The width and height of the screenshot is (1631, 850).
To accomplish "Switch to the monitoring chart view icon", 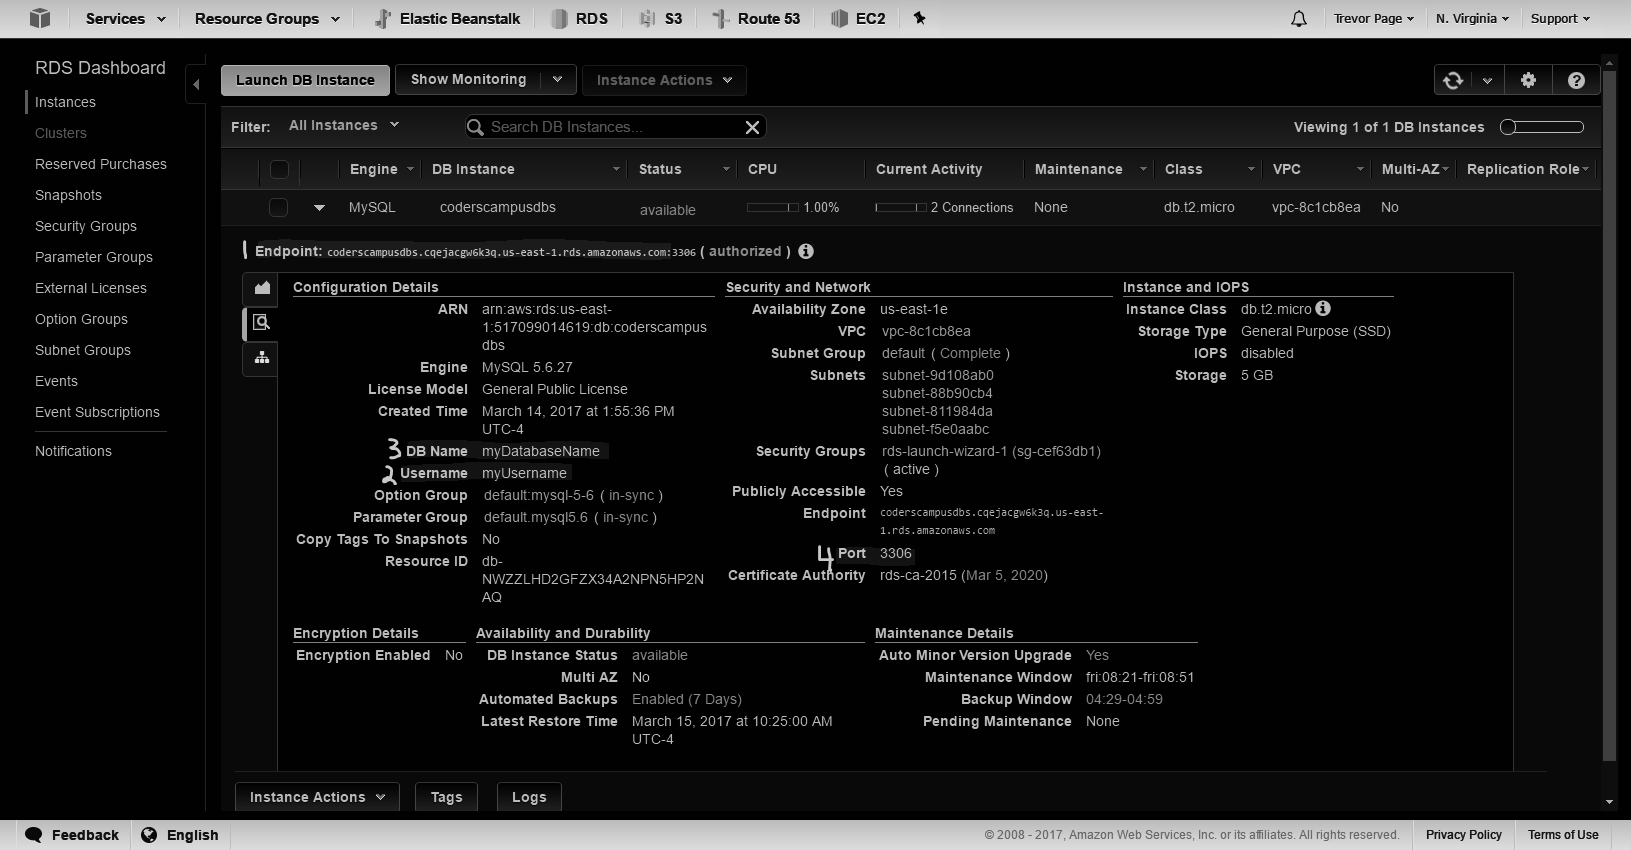I will click(262, 288).
